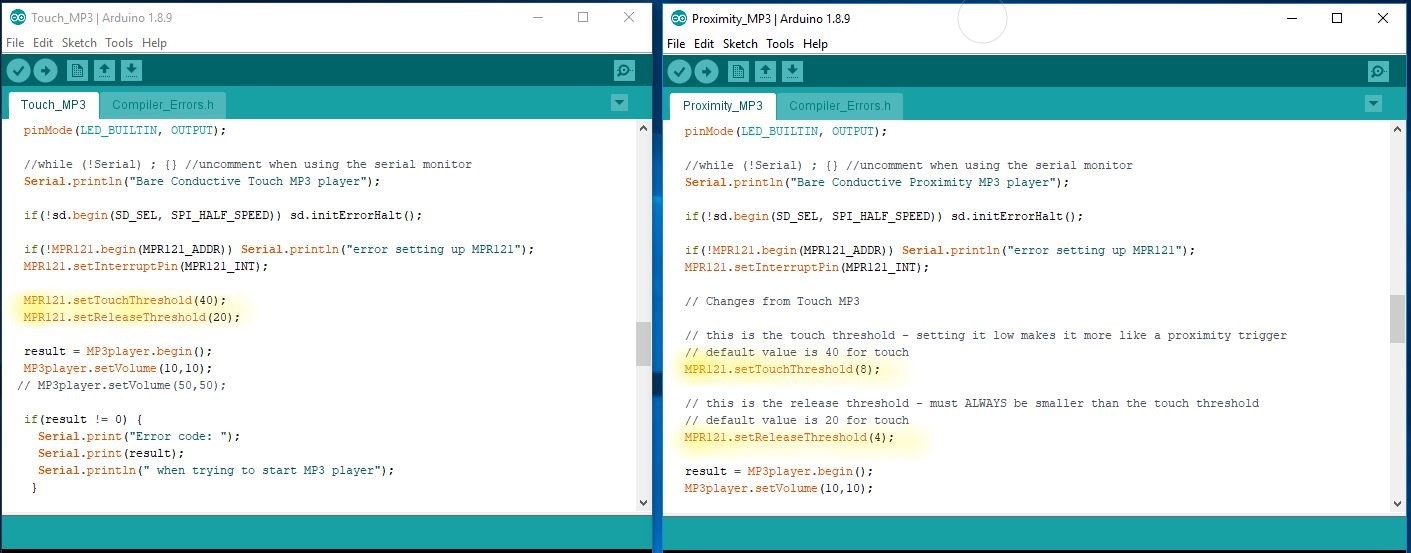Close the Touch_MP3 Arduino window
The height and width of the screenshot is (553, 1411).
pyautogui.click(x=628, y=17)
